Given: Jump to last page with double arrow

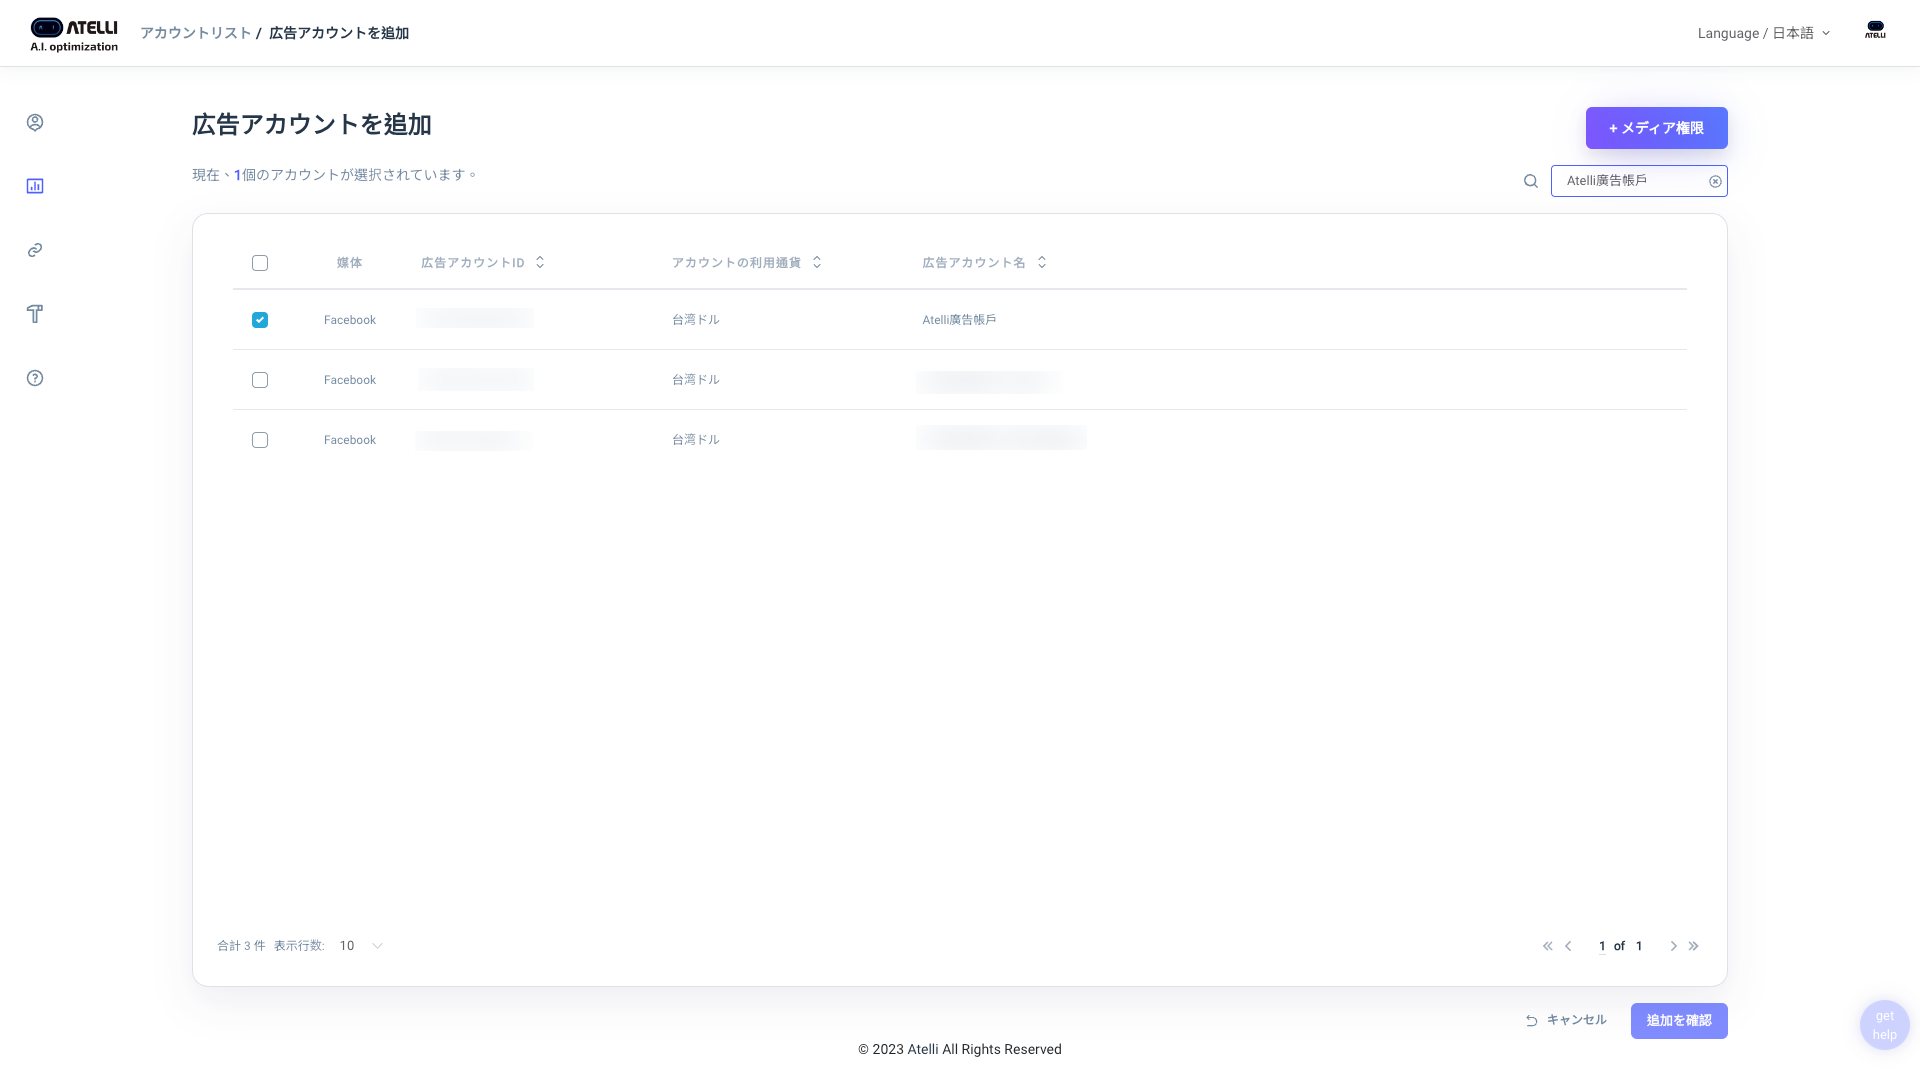Looking at the screenshot, I should 1694,946.
